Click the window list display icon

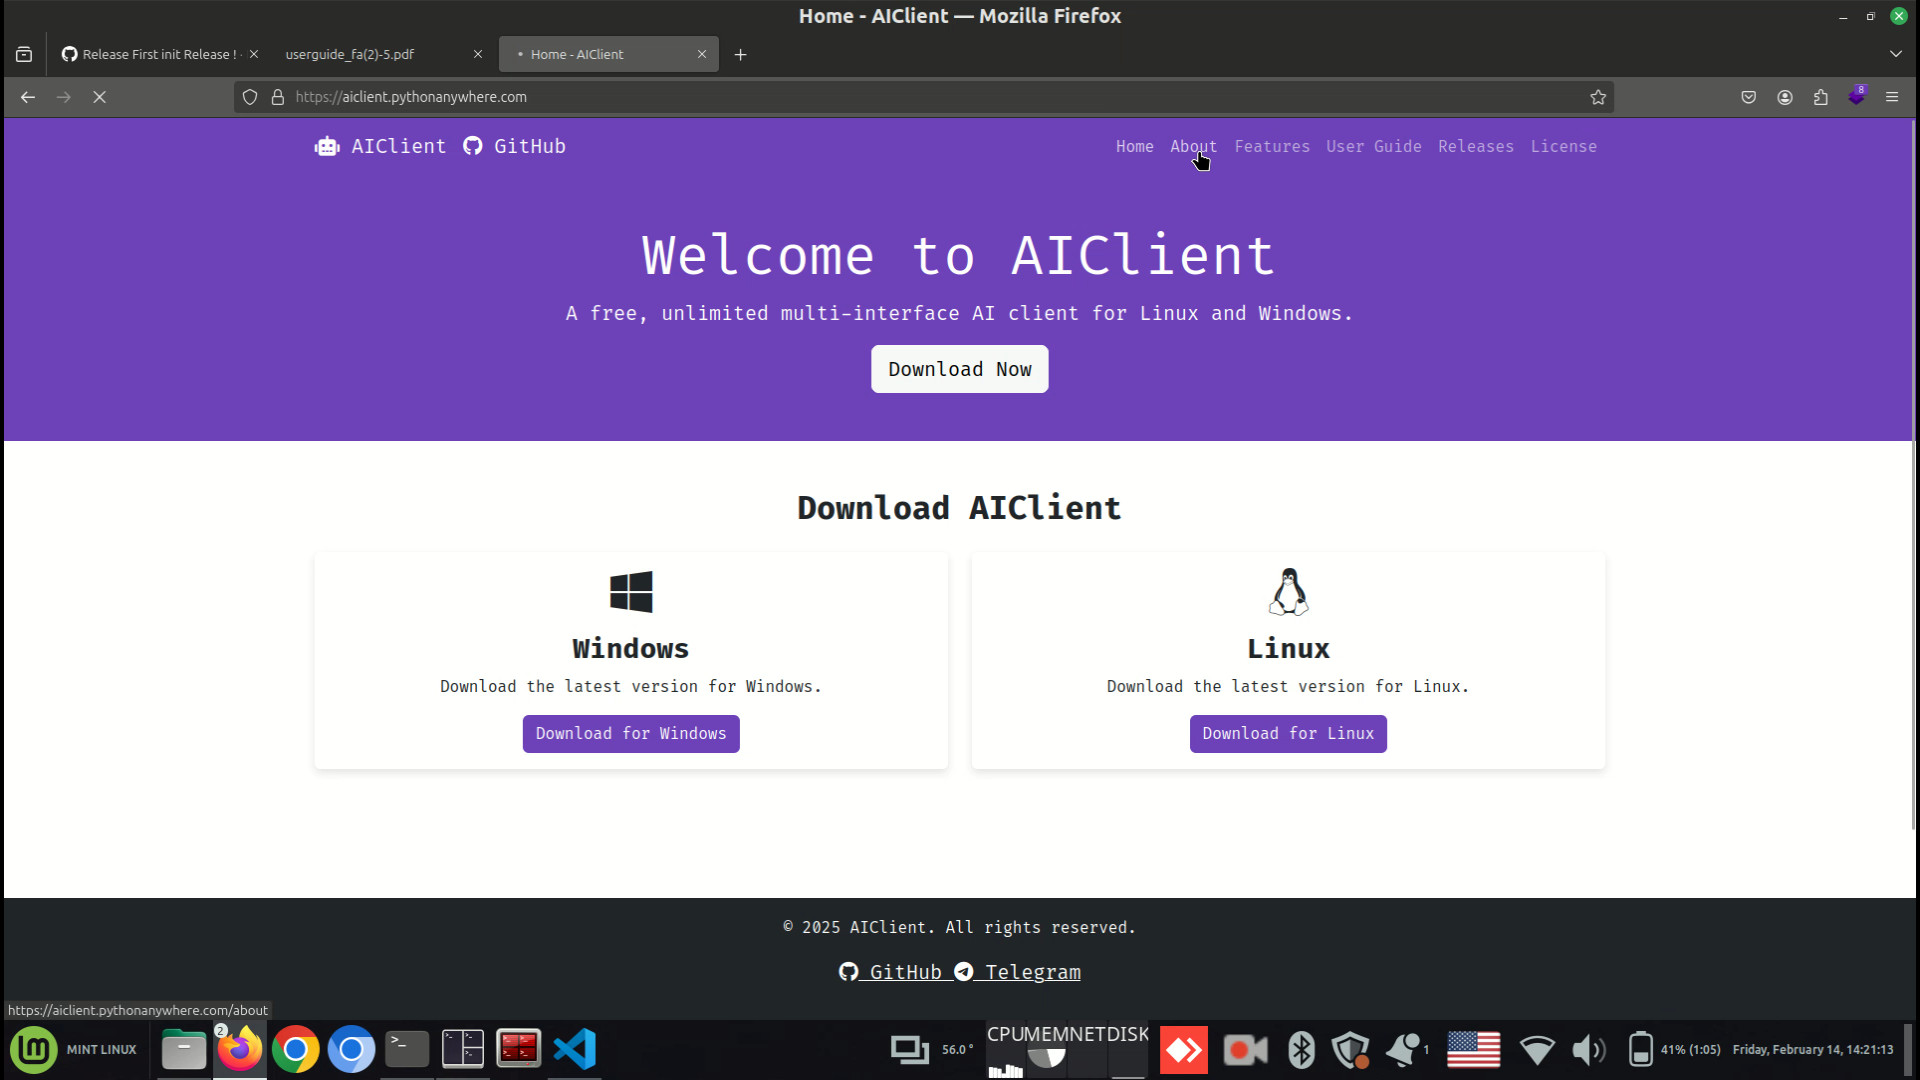pos(910,1050)
